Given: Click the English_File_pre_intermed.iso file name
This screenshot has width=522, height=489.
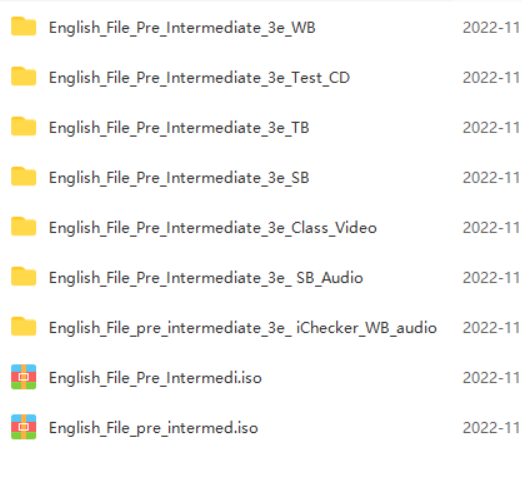Looking at the screenshot, I should pyautogui.click(x=153, y=428).
